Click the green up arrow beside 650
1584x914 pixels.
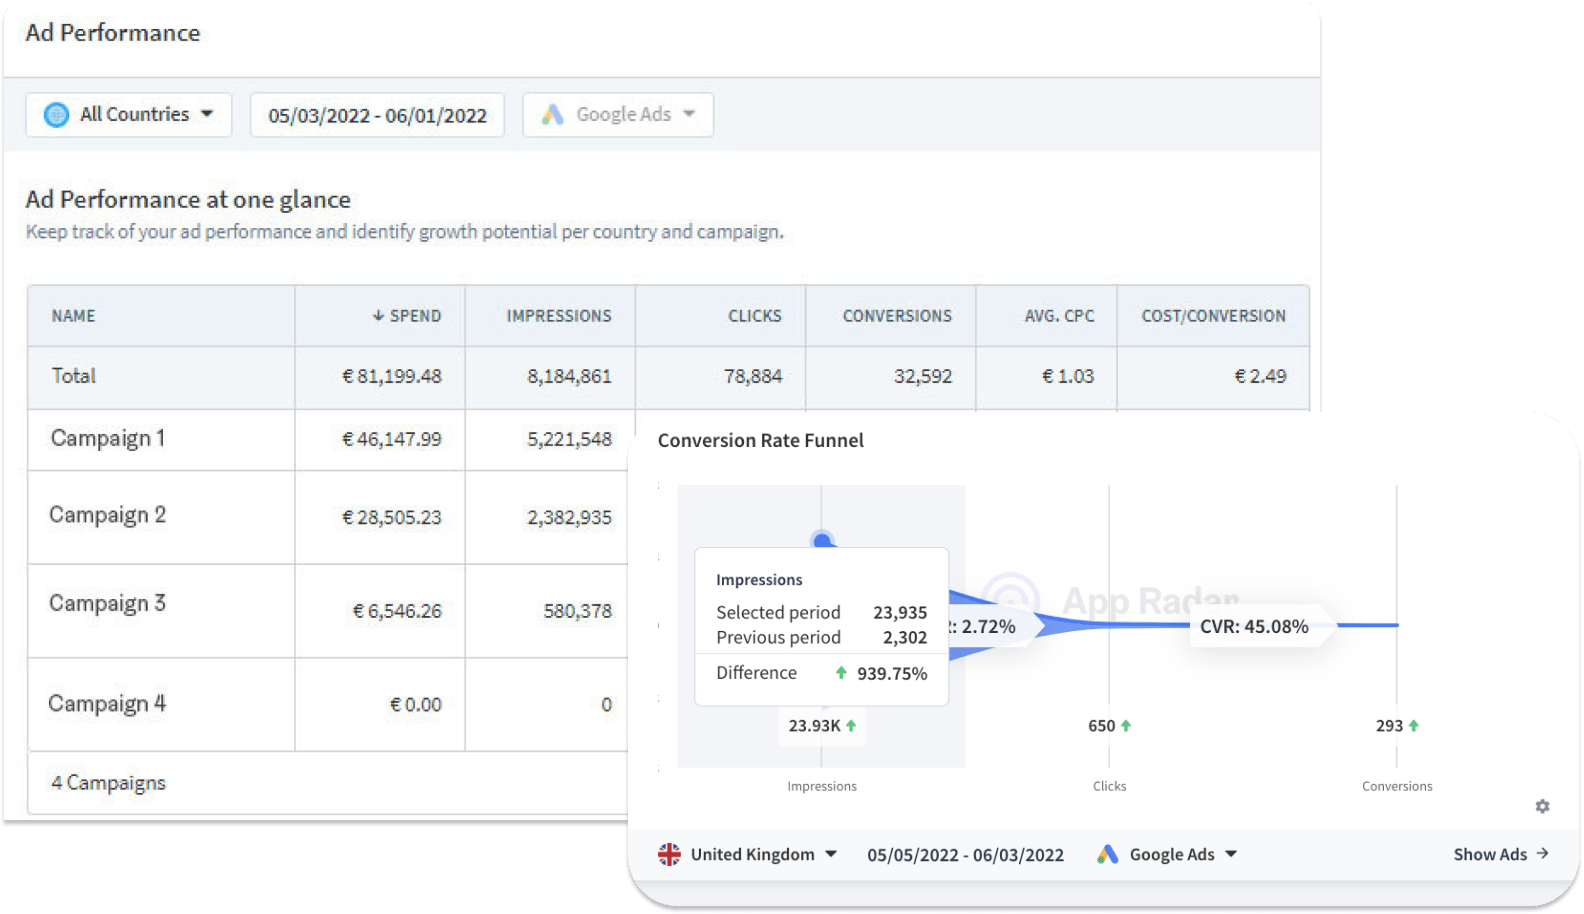click(1126, 726)
